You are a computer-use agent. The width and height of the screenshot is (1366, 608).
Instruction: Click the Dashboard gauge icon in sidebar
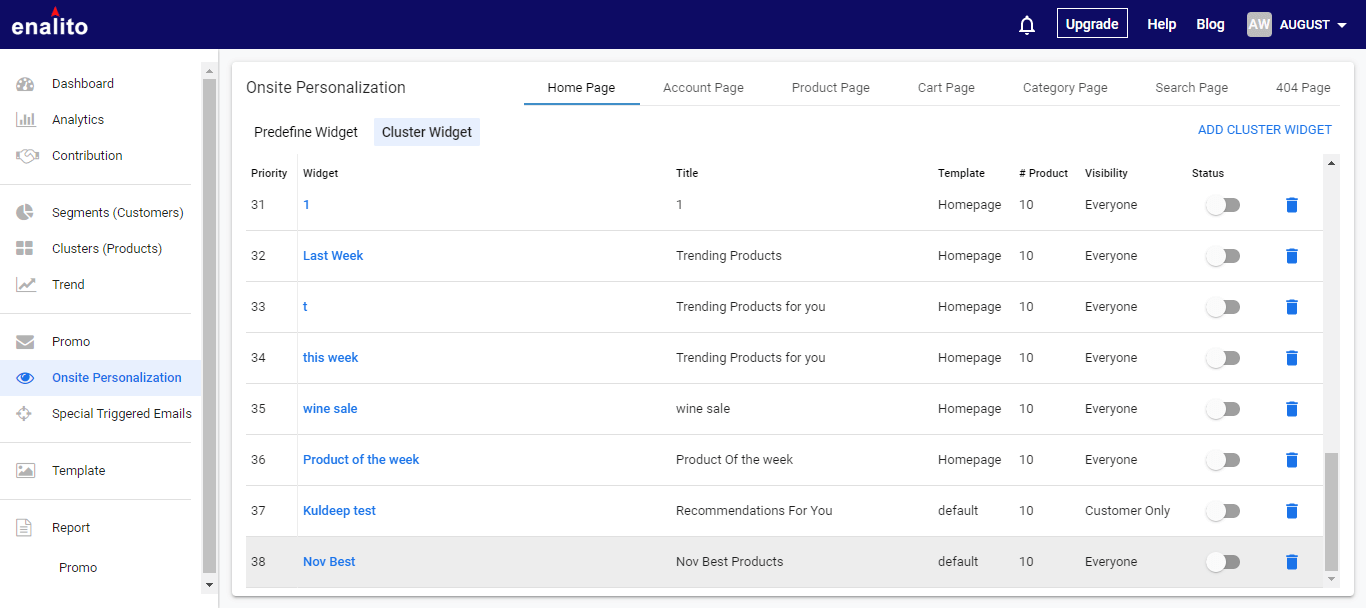pyautogui.click(x=26, y=84)
